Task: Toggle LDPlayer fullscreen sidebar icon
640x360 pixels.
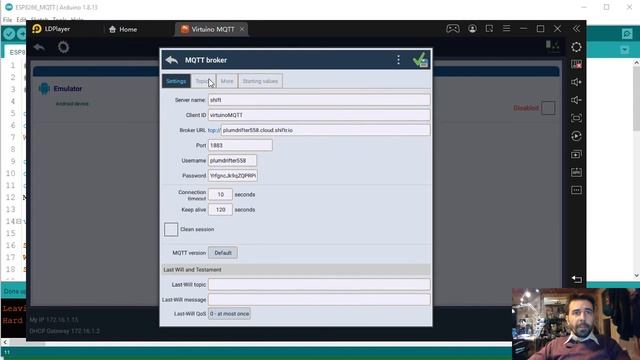Action: point(576,118)
